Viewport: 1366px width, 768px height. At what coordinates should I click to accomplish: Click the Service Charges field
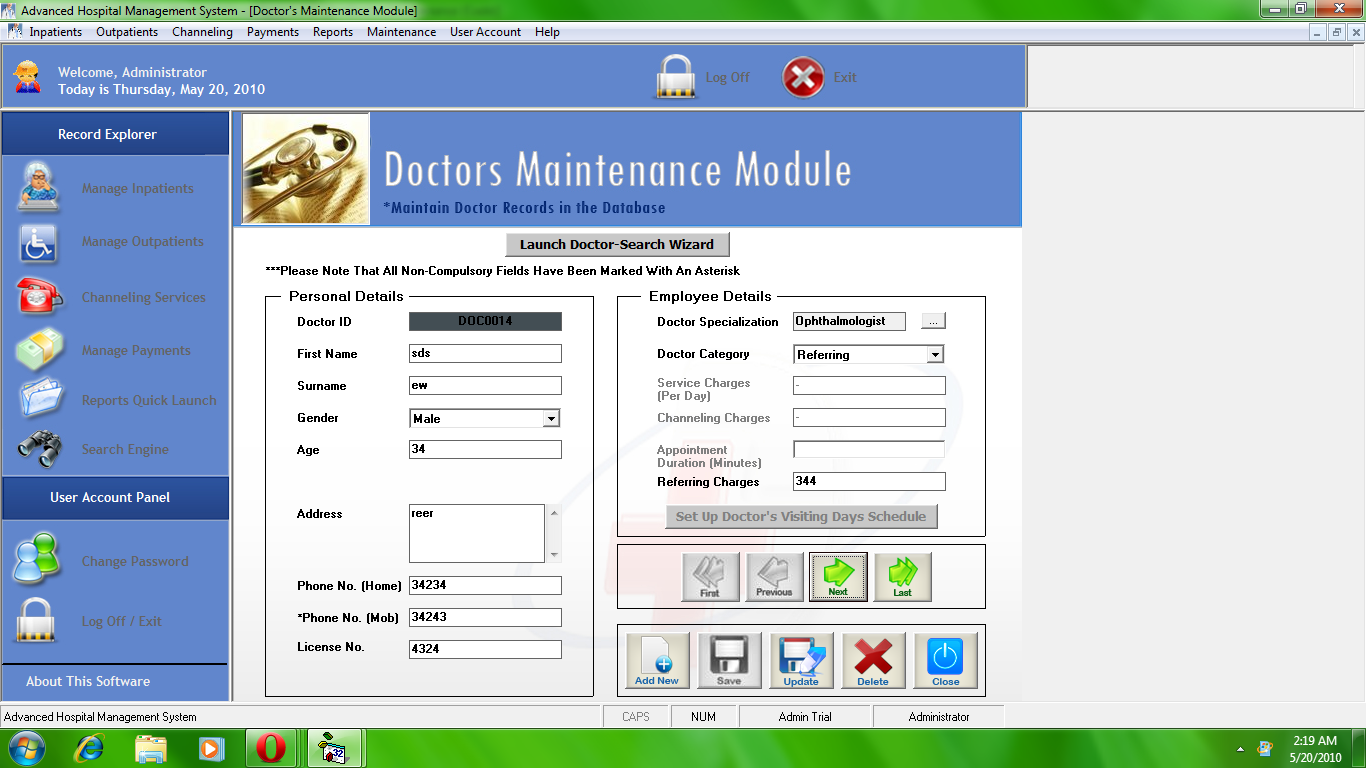869,386
